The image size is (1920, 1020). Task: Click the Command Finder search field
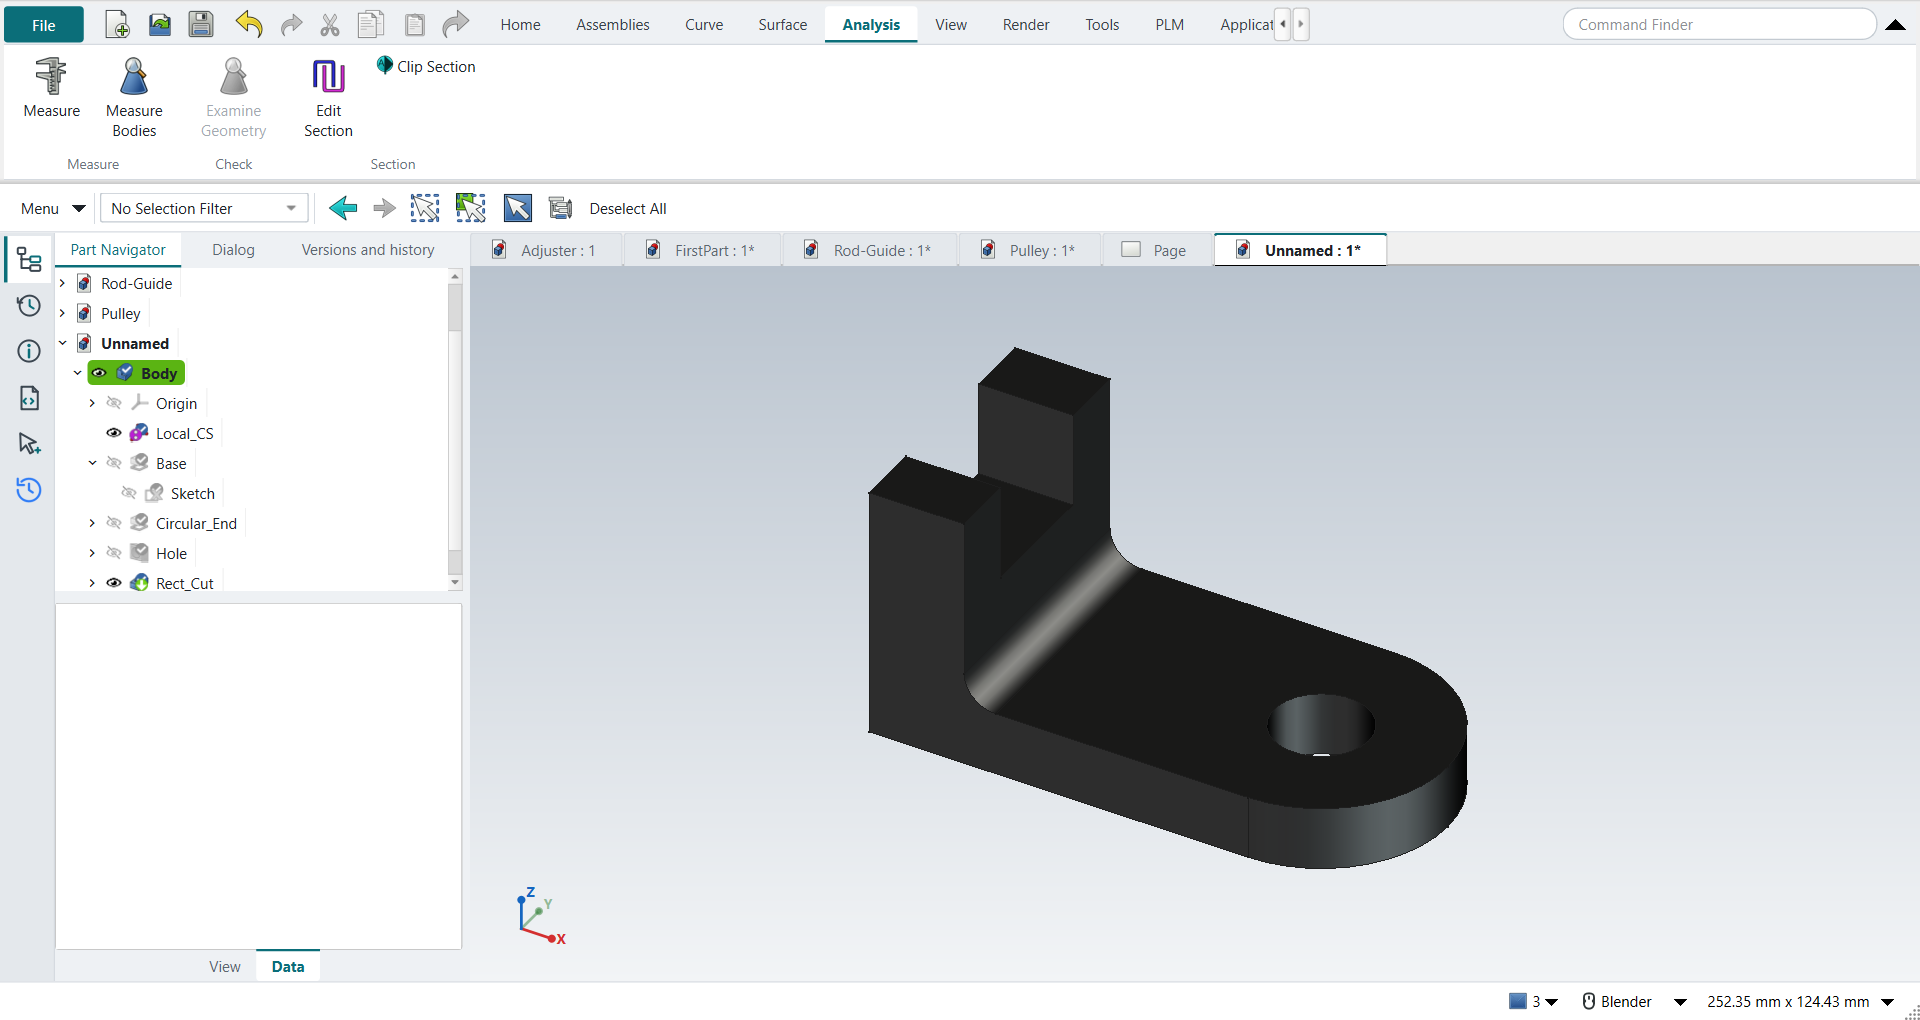pyautogui.click(x=1719, y=25)
